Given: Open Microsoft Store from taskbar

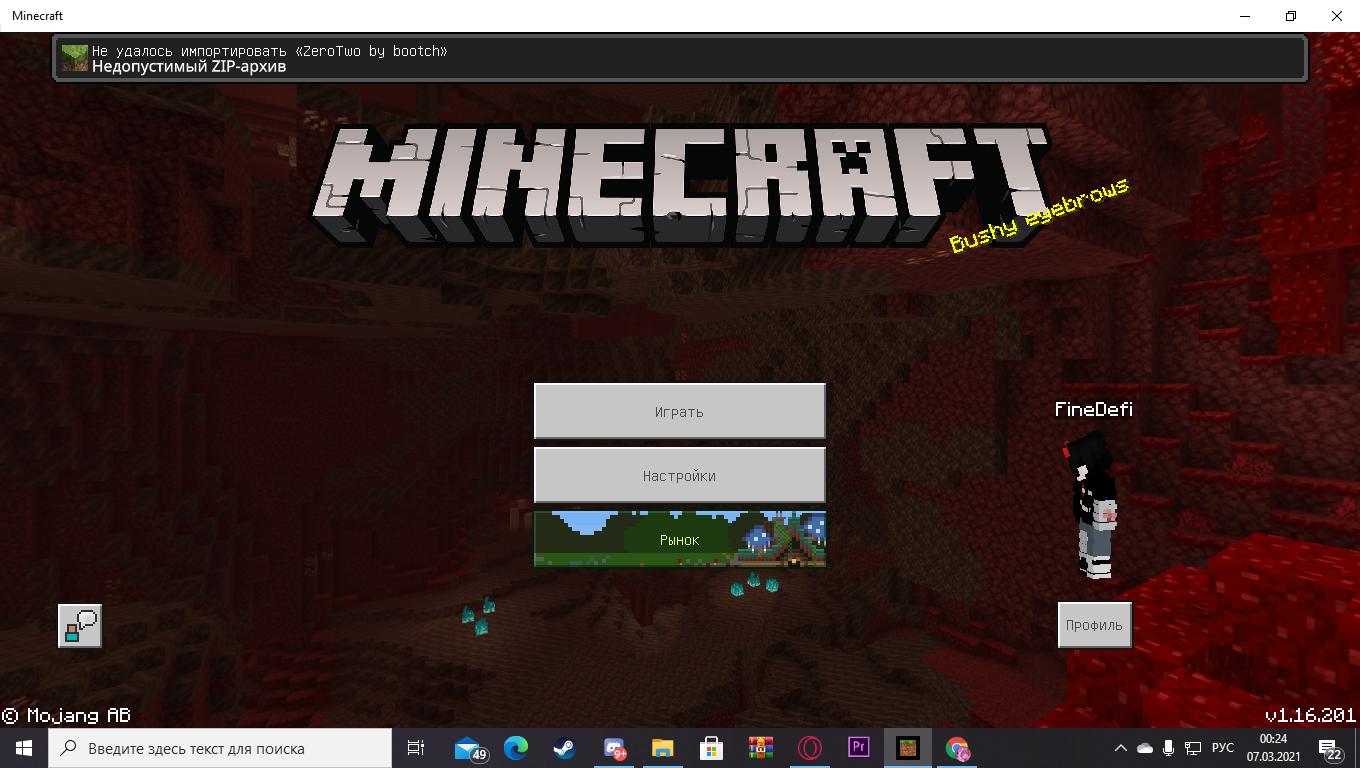Looking at the screenshot, I should 711,748.
